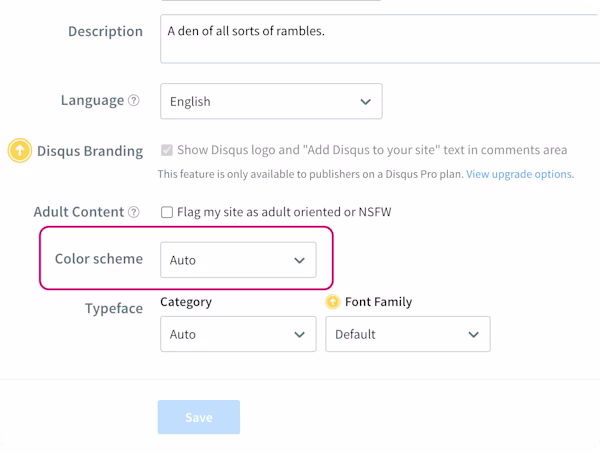
Task: Check the adult oriented or NSFW checkbox
Action: [x=166, y=212]
